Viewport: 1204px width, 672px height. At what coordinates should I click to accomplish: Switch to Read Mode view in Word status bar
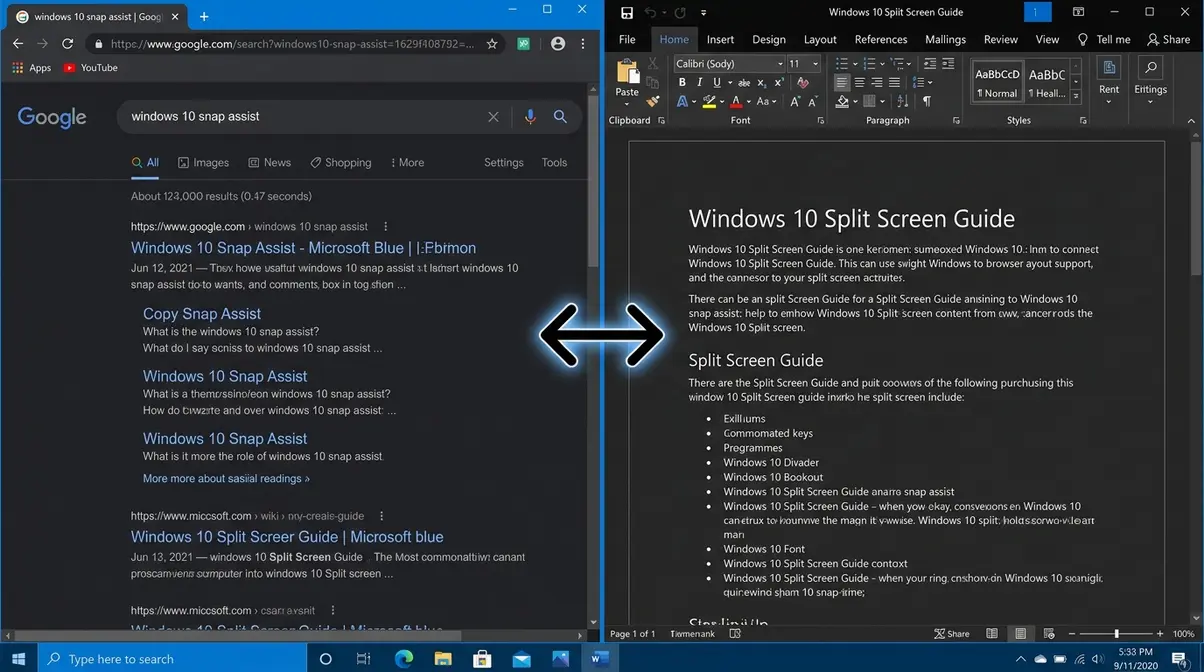[992, 633]
